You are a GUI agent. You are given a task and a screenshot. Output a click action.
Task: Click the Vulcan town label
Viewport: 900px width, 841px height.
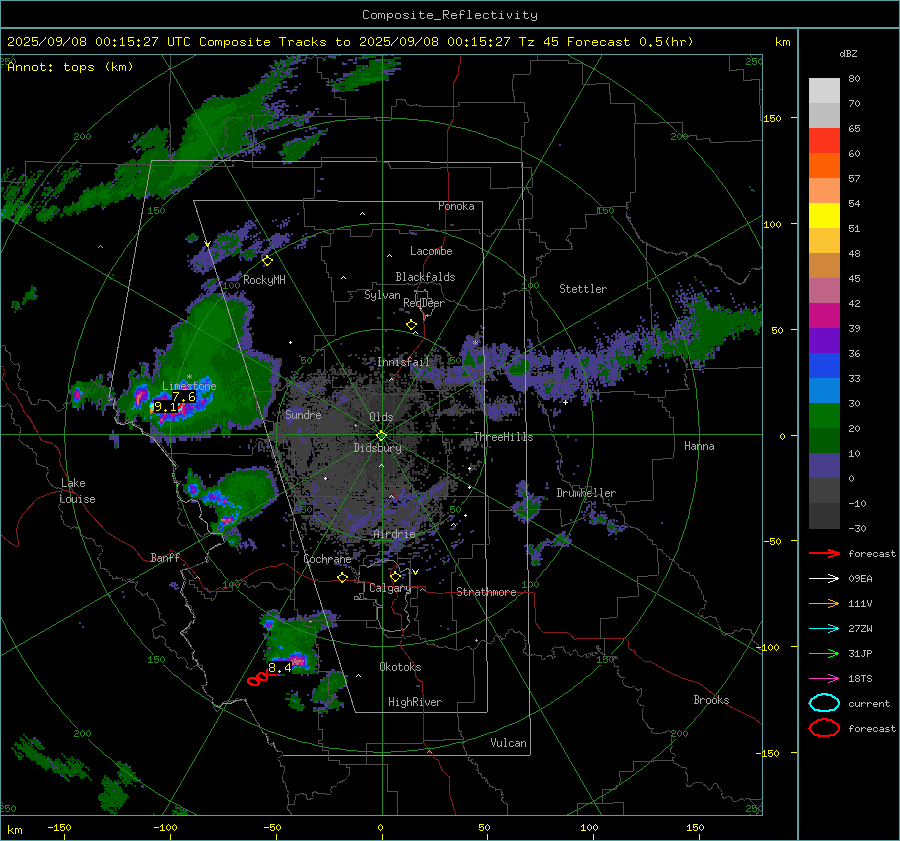tap(508, 743)
